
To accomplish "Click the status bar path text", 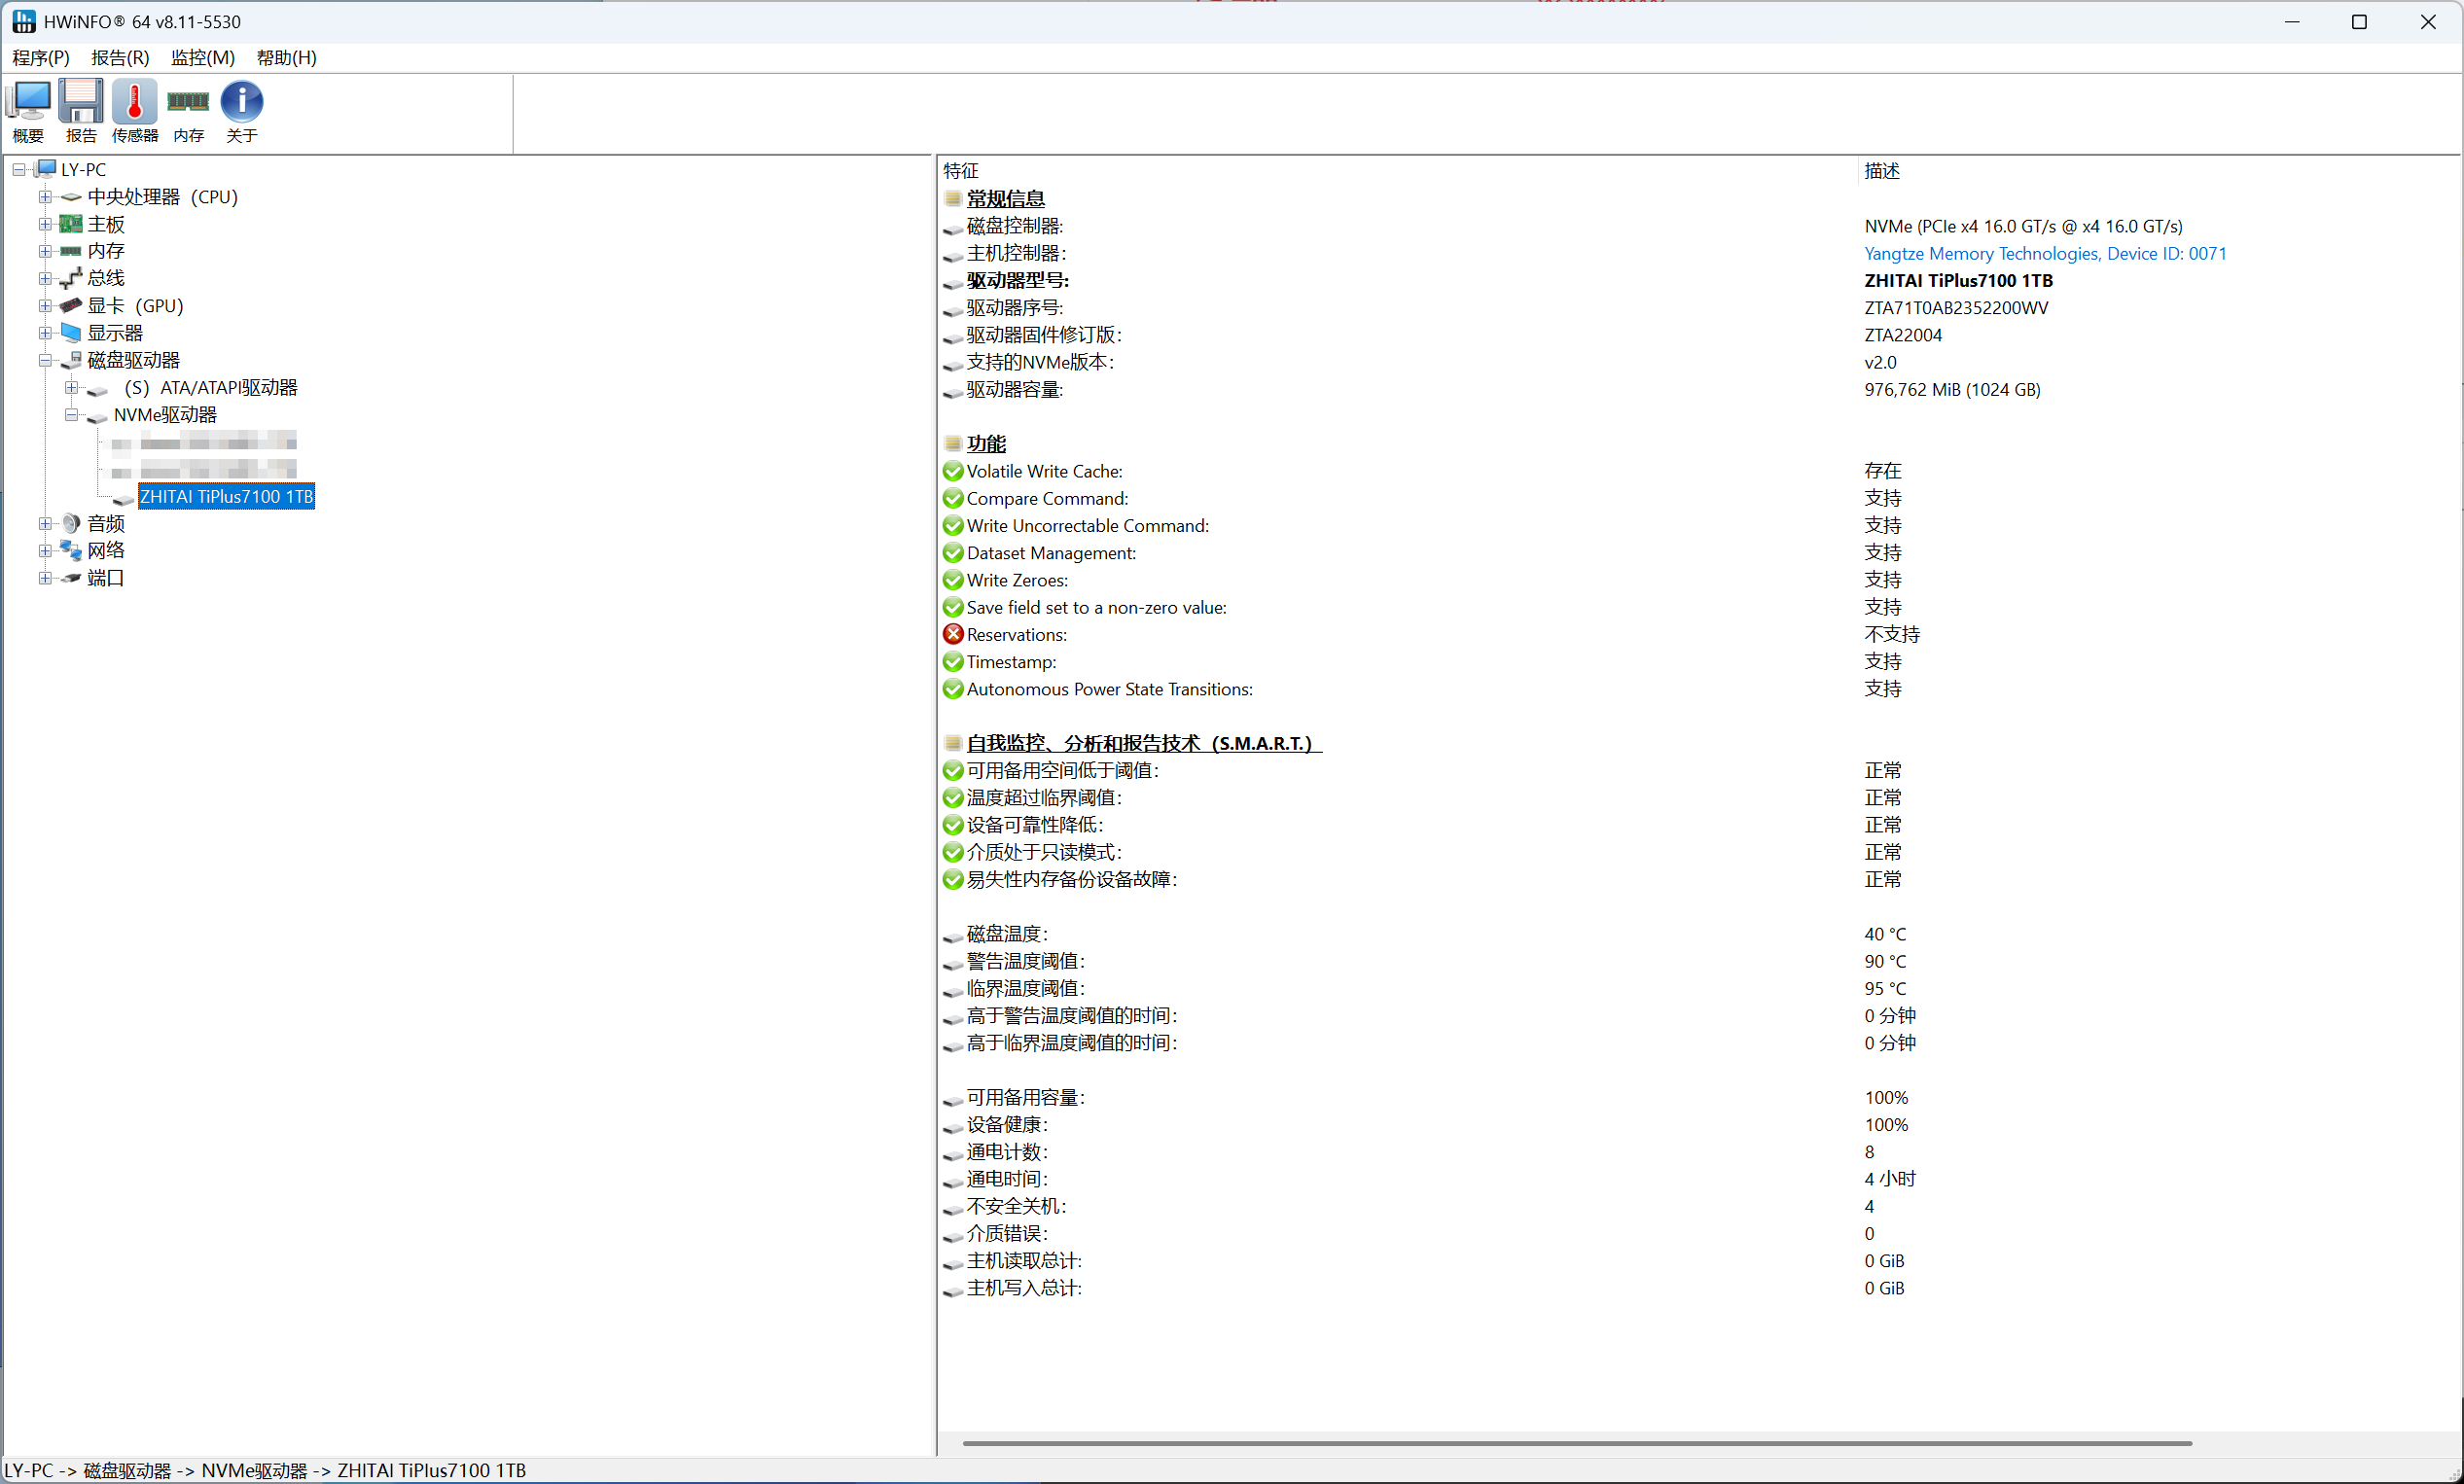I will tap(265, 1470).
